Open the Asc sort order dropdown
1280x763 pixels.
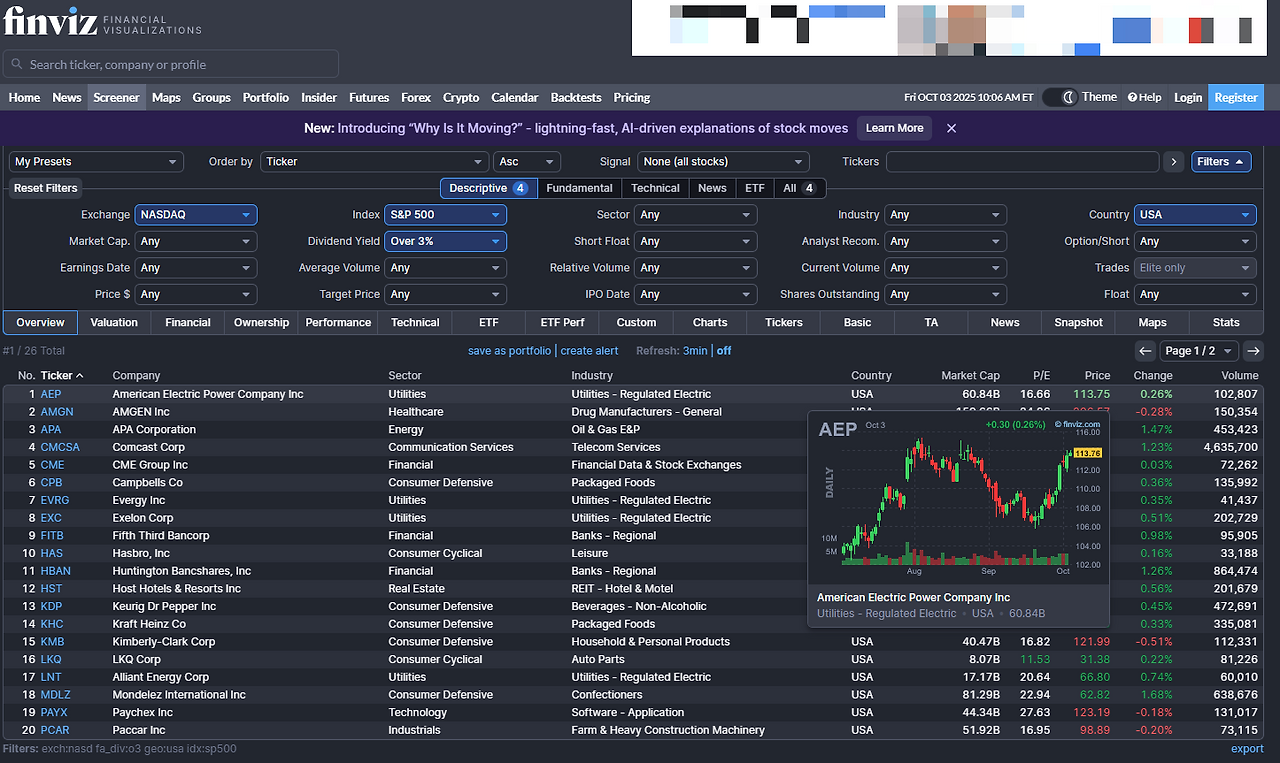(x=527, y=161)
